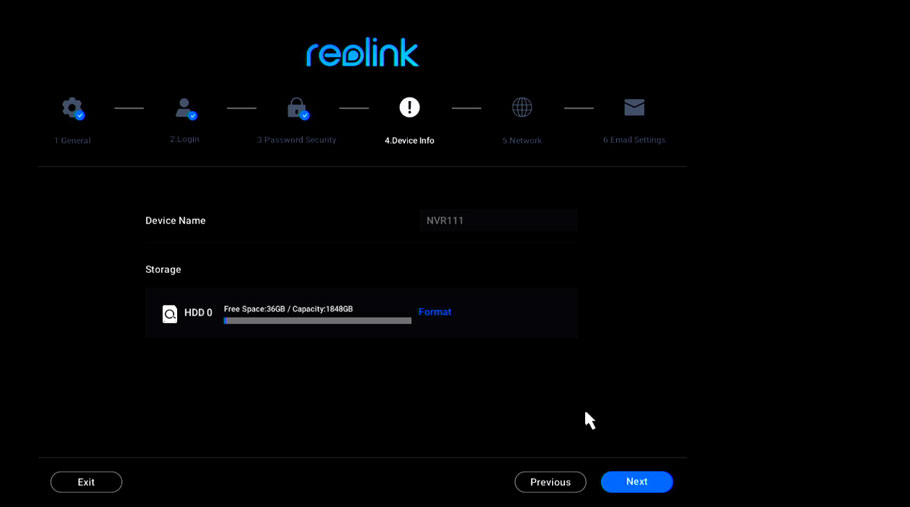Click the Reolink logo
This screenshot has height=507, width=910.
362,53
